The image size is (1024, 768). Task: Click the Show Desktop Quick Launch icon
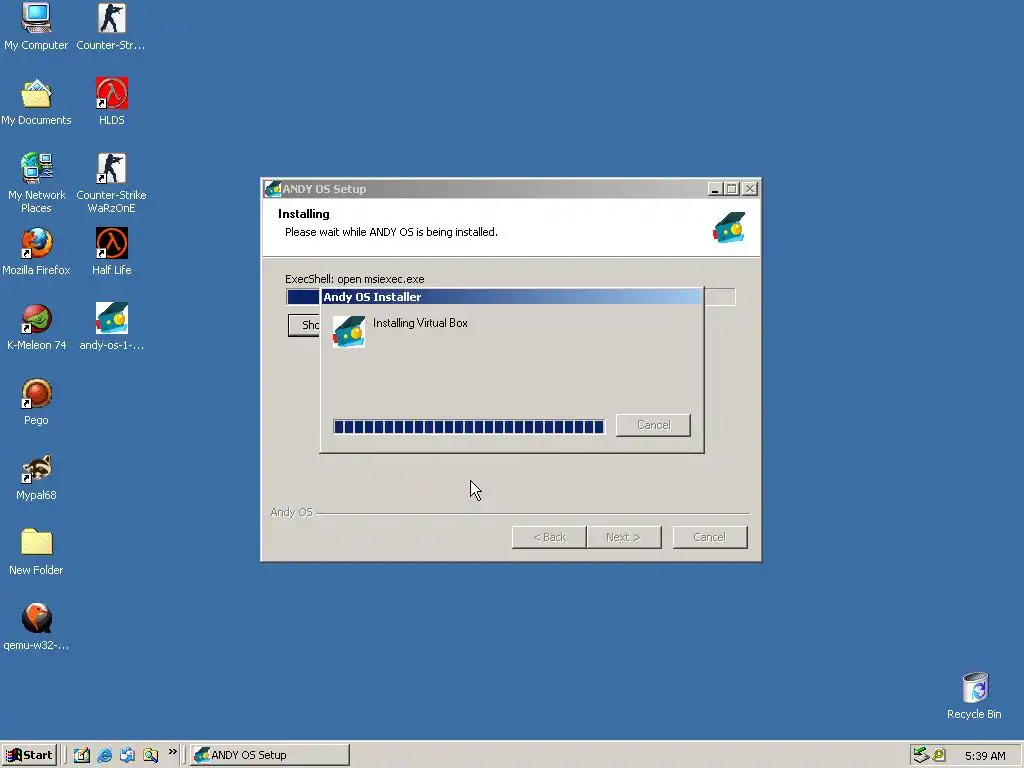pyautogui.click(x=127, y=755)
